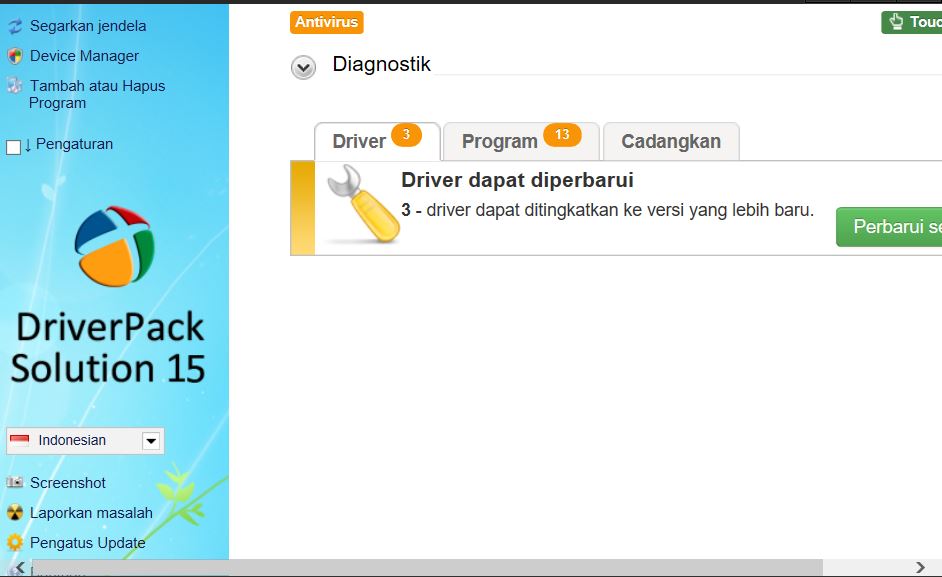Click the Screenshot link
942x577 pixels.
(68, 483)
